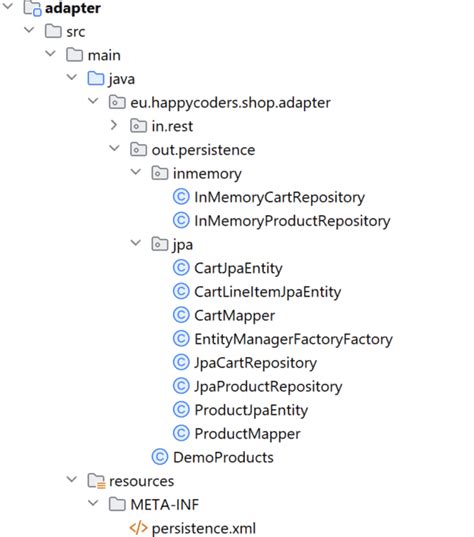Click the CartJpaEntity class icon
Image resolution: width=474 pixels, height=537 pixels.
(181, 268)
